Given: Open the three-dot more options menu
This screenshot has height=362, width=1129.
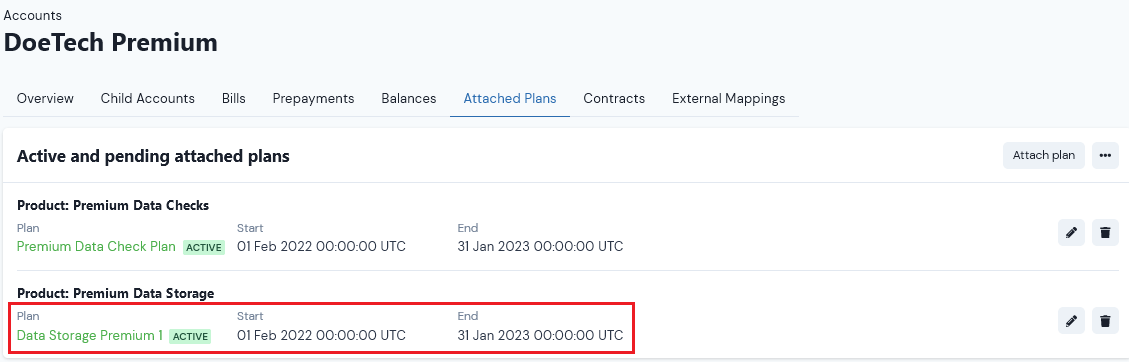Looking at the screenshot, I should coord(1105,155).
